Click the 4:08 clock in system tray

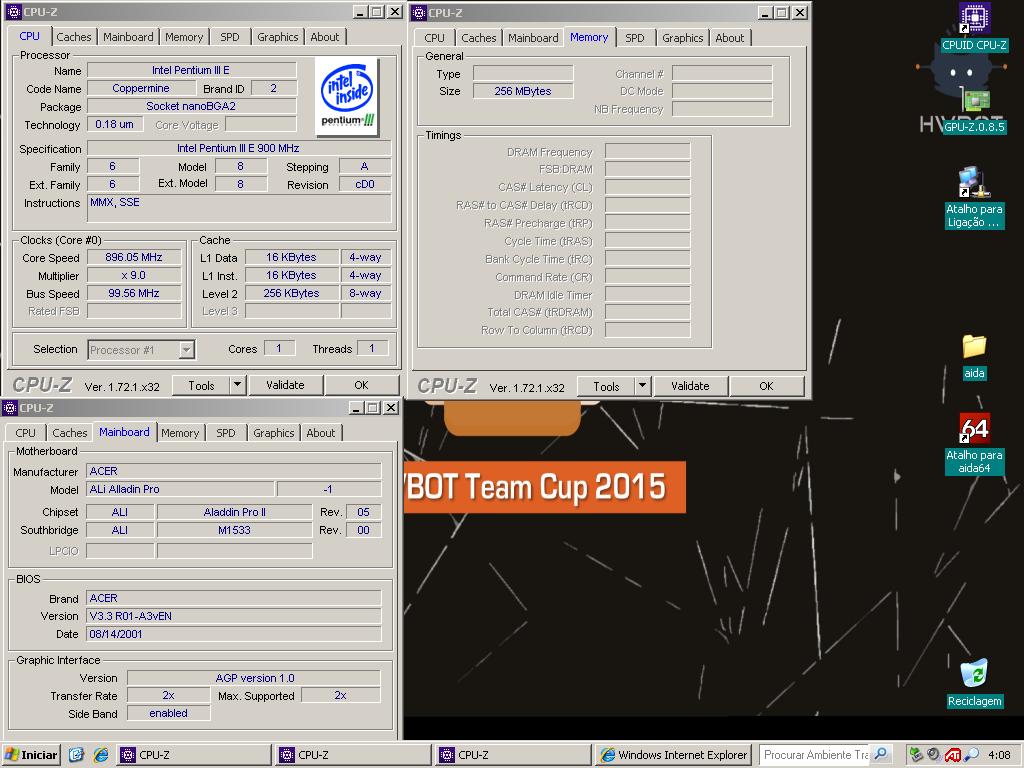tap(999, 755)
